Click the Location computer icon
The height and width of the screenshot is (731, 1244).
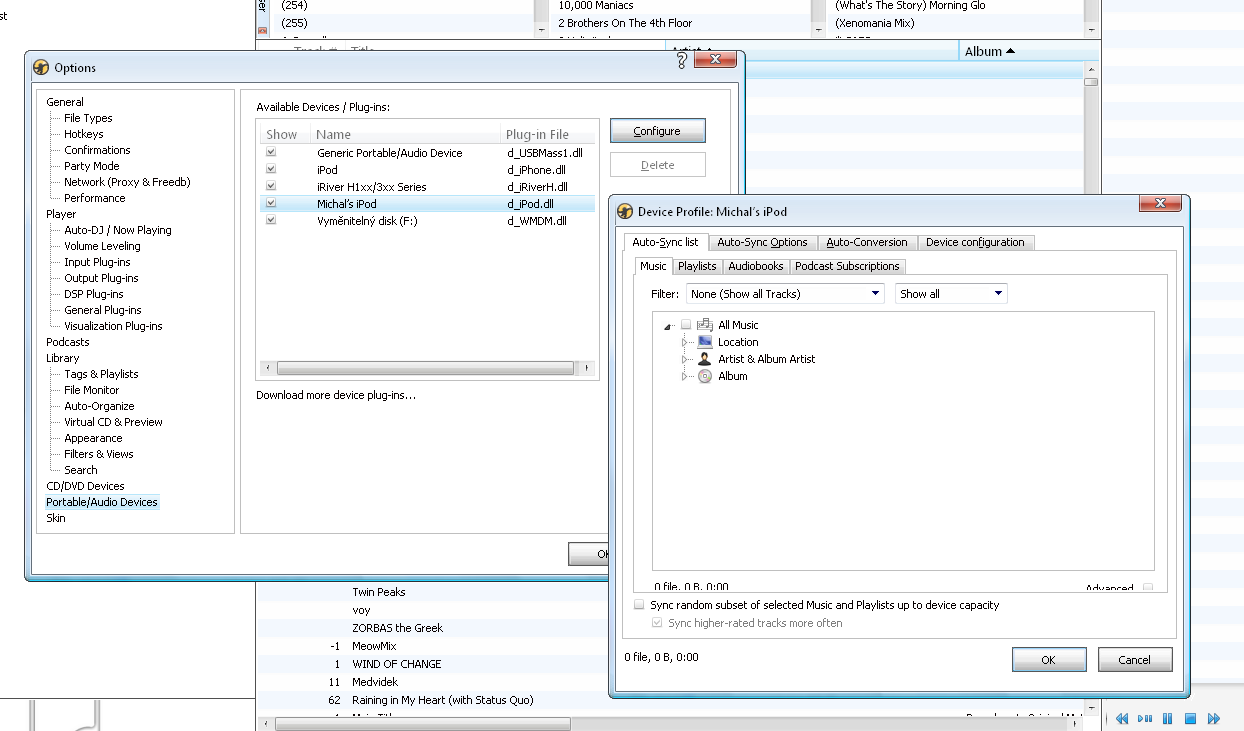705,342
